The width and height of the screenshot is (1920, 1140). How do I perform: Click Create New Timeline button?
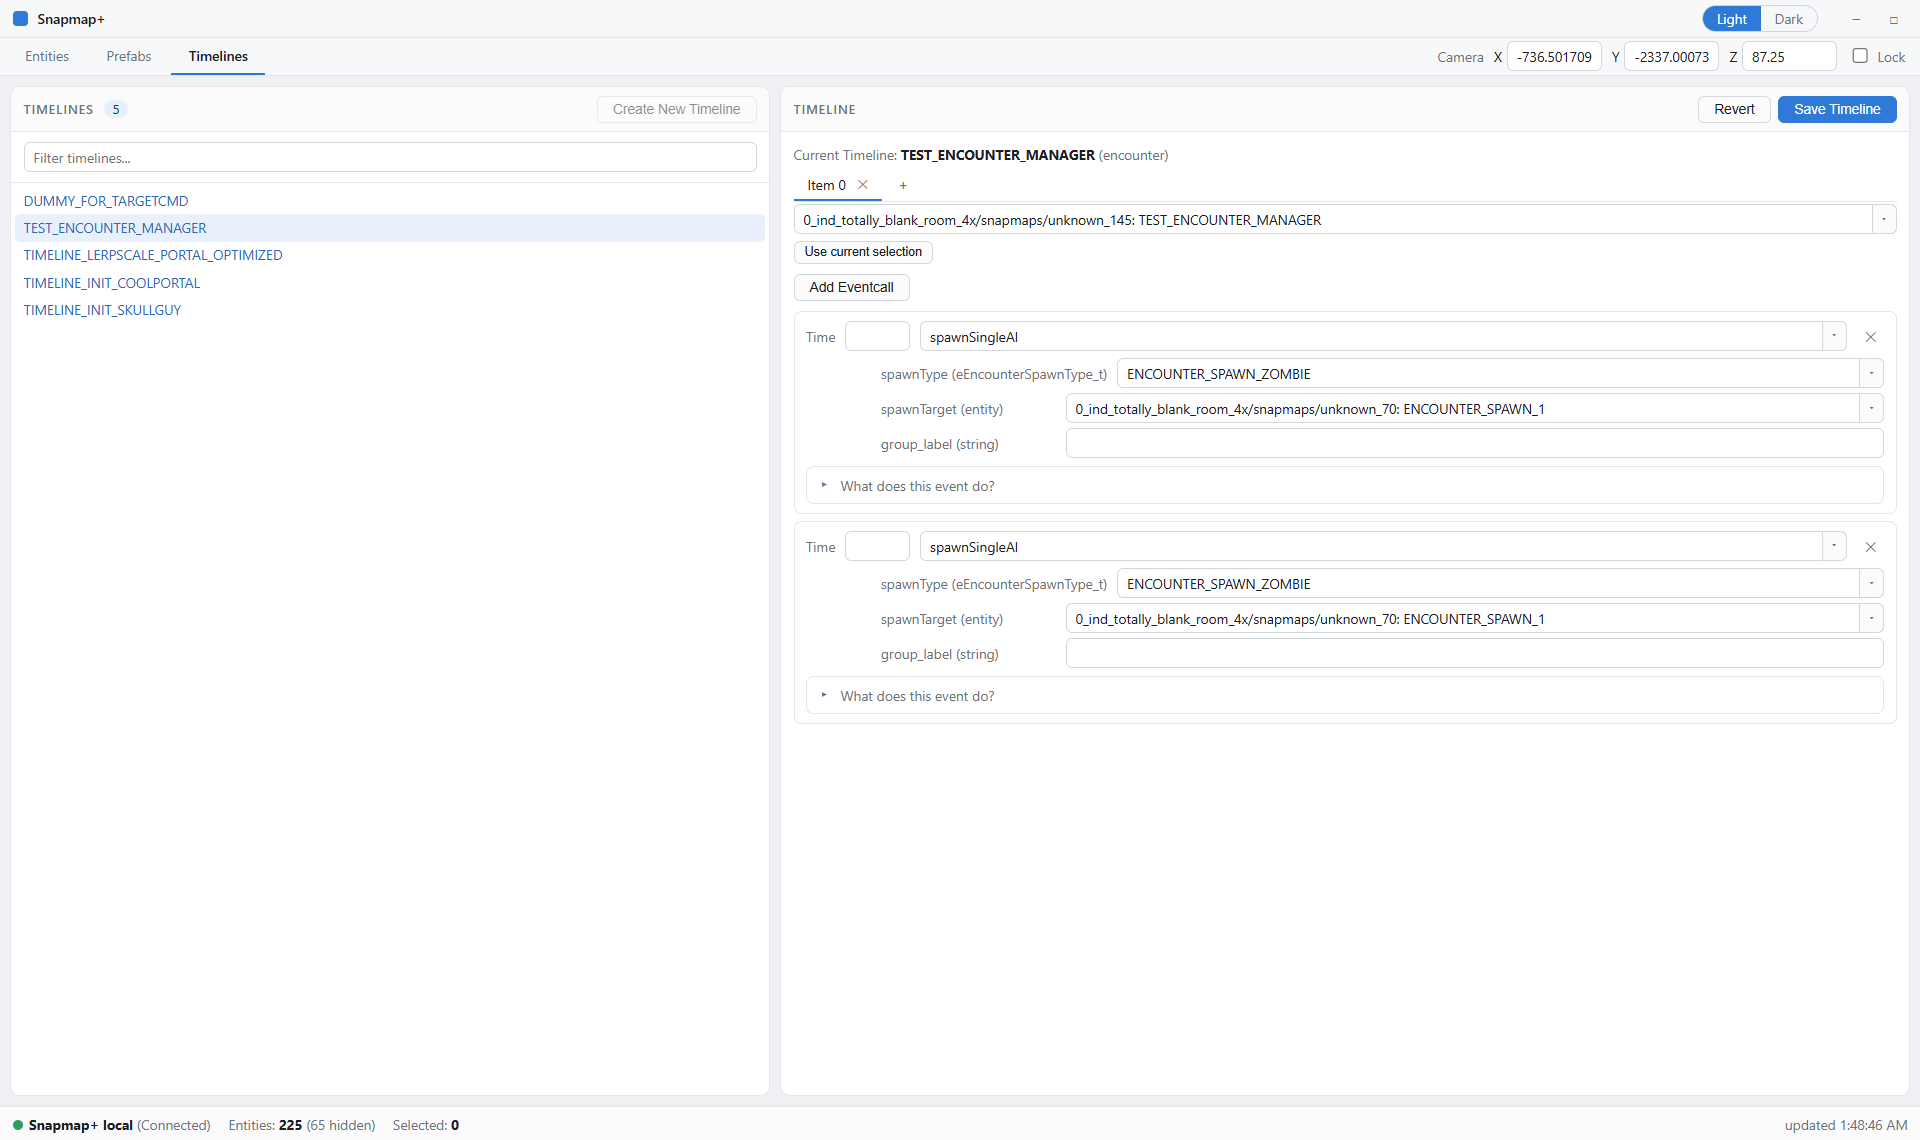[676, 109]
